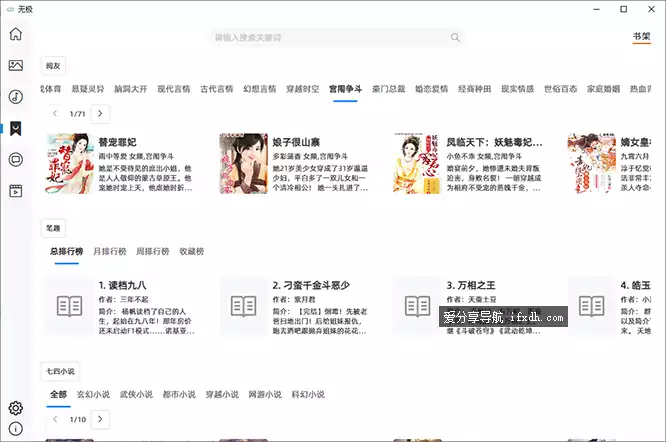Switch to 现代言情 category tab
The image size is (666, 442).
click(x=174, y=89)
